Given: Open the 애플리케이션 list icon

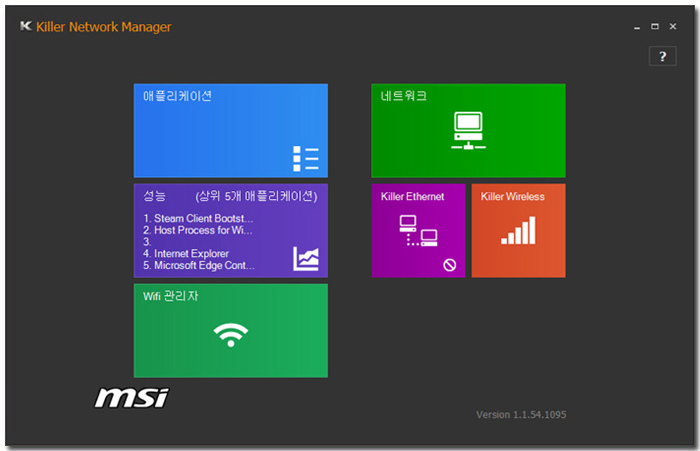Looking at the screenshot, I should [306, 159].
